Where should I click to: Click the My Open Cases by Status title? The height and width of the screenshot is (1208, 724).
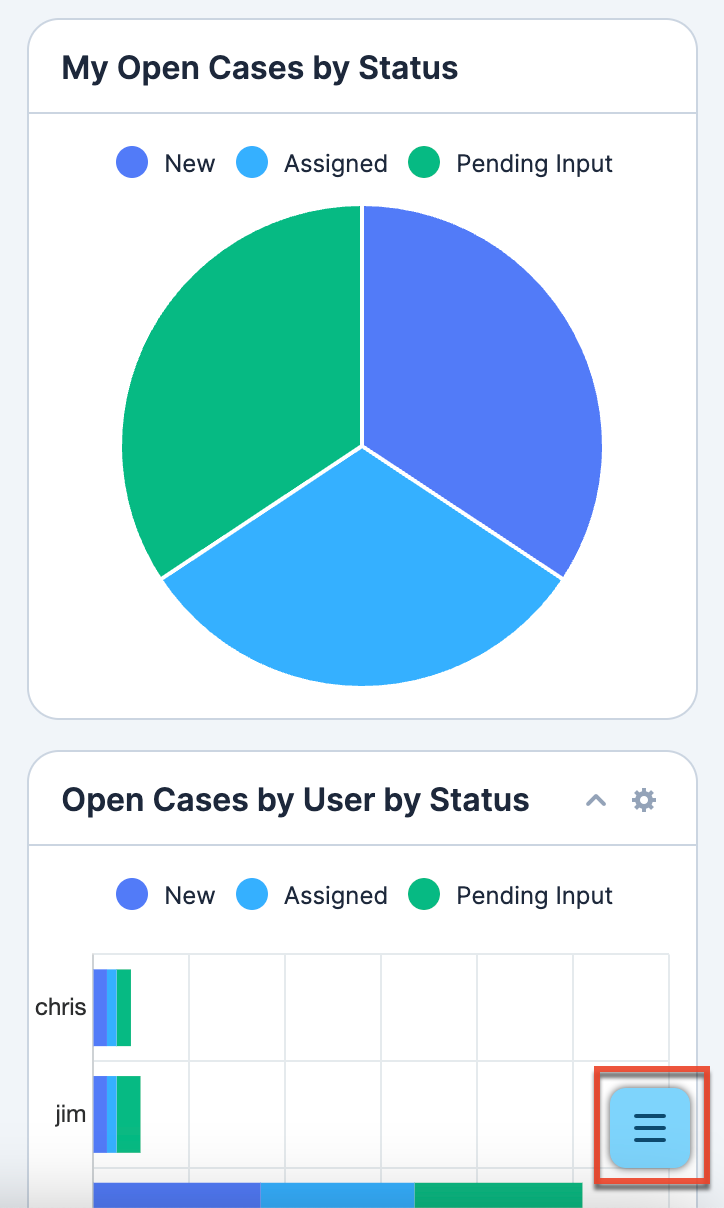(260, 68)
